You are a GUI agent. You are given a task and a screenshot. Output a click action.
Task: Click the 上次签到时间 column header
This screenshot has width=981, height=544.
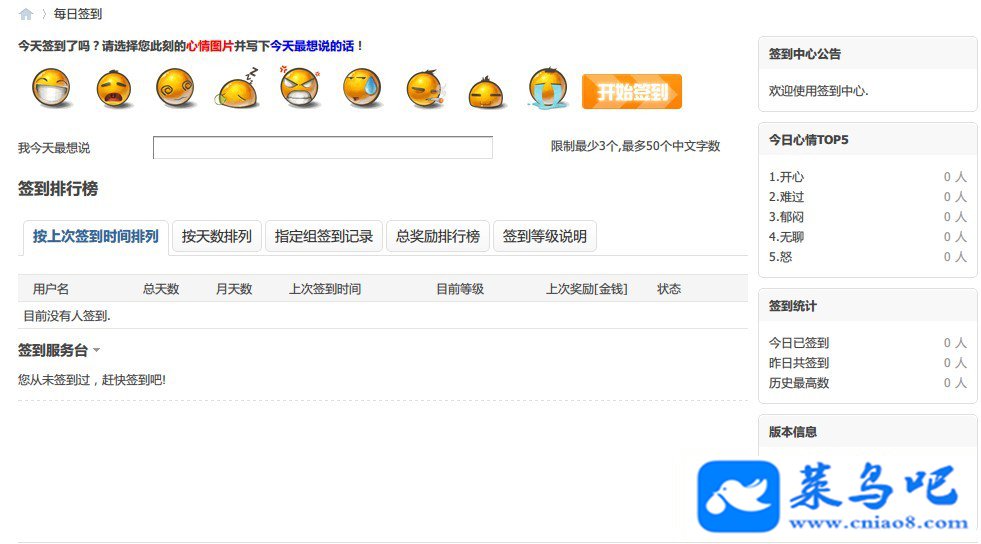pos(325,289)
